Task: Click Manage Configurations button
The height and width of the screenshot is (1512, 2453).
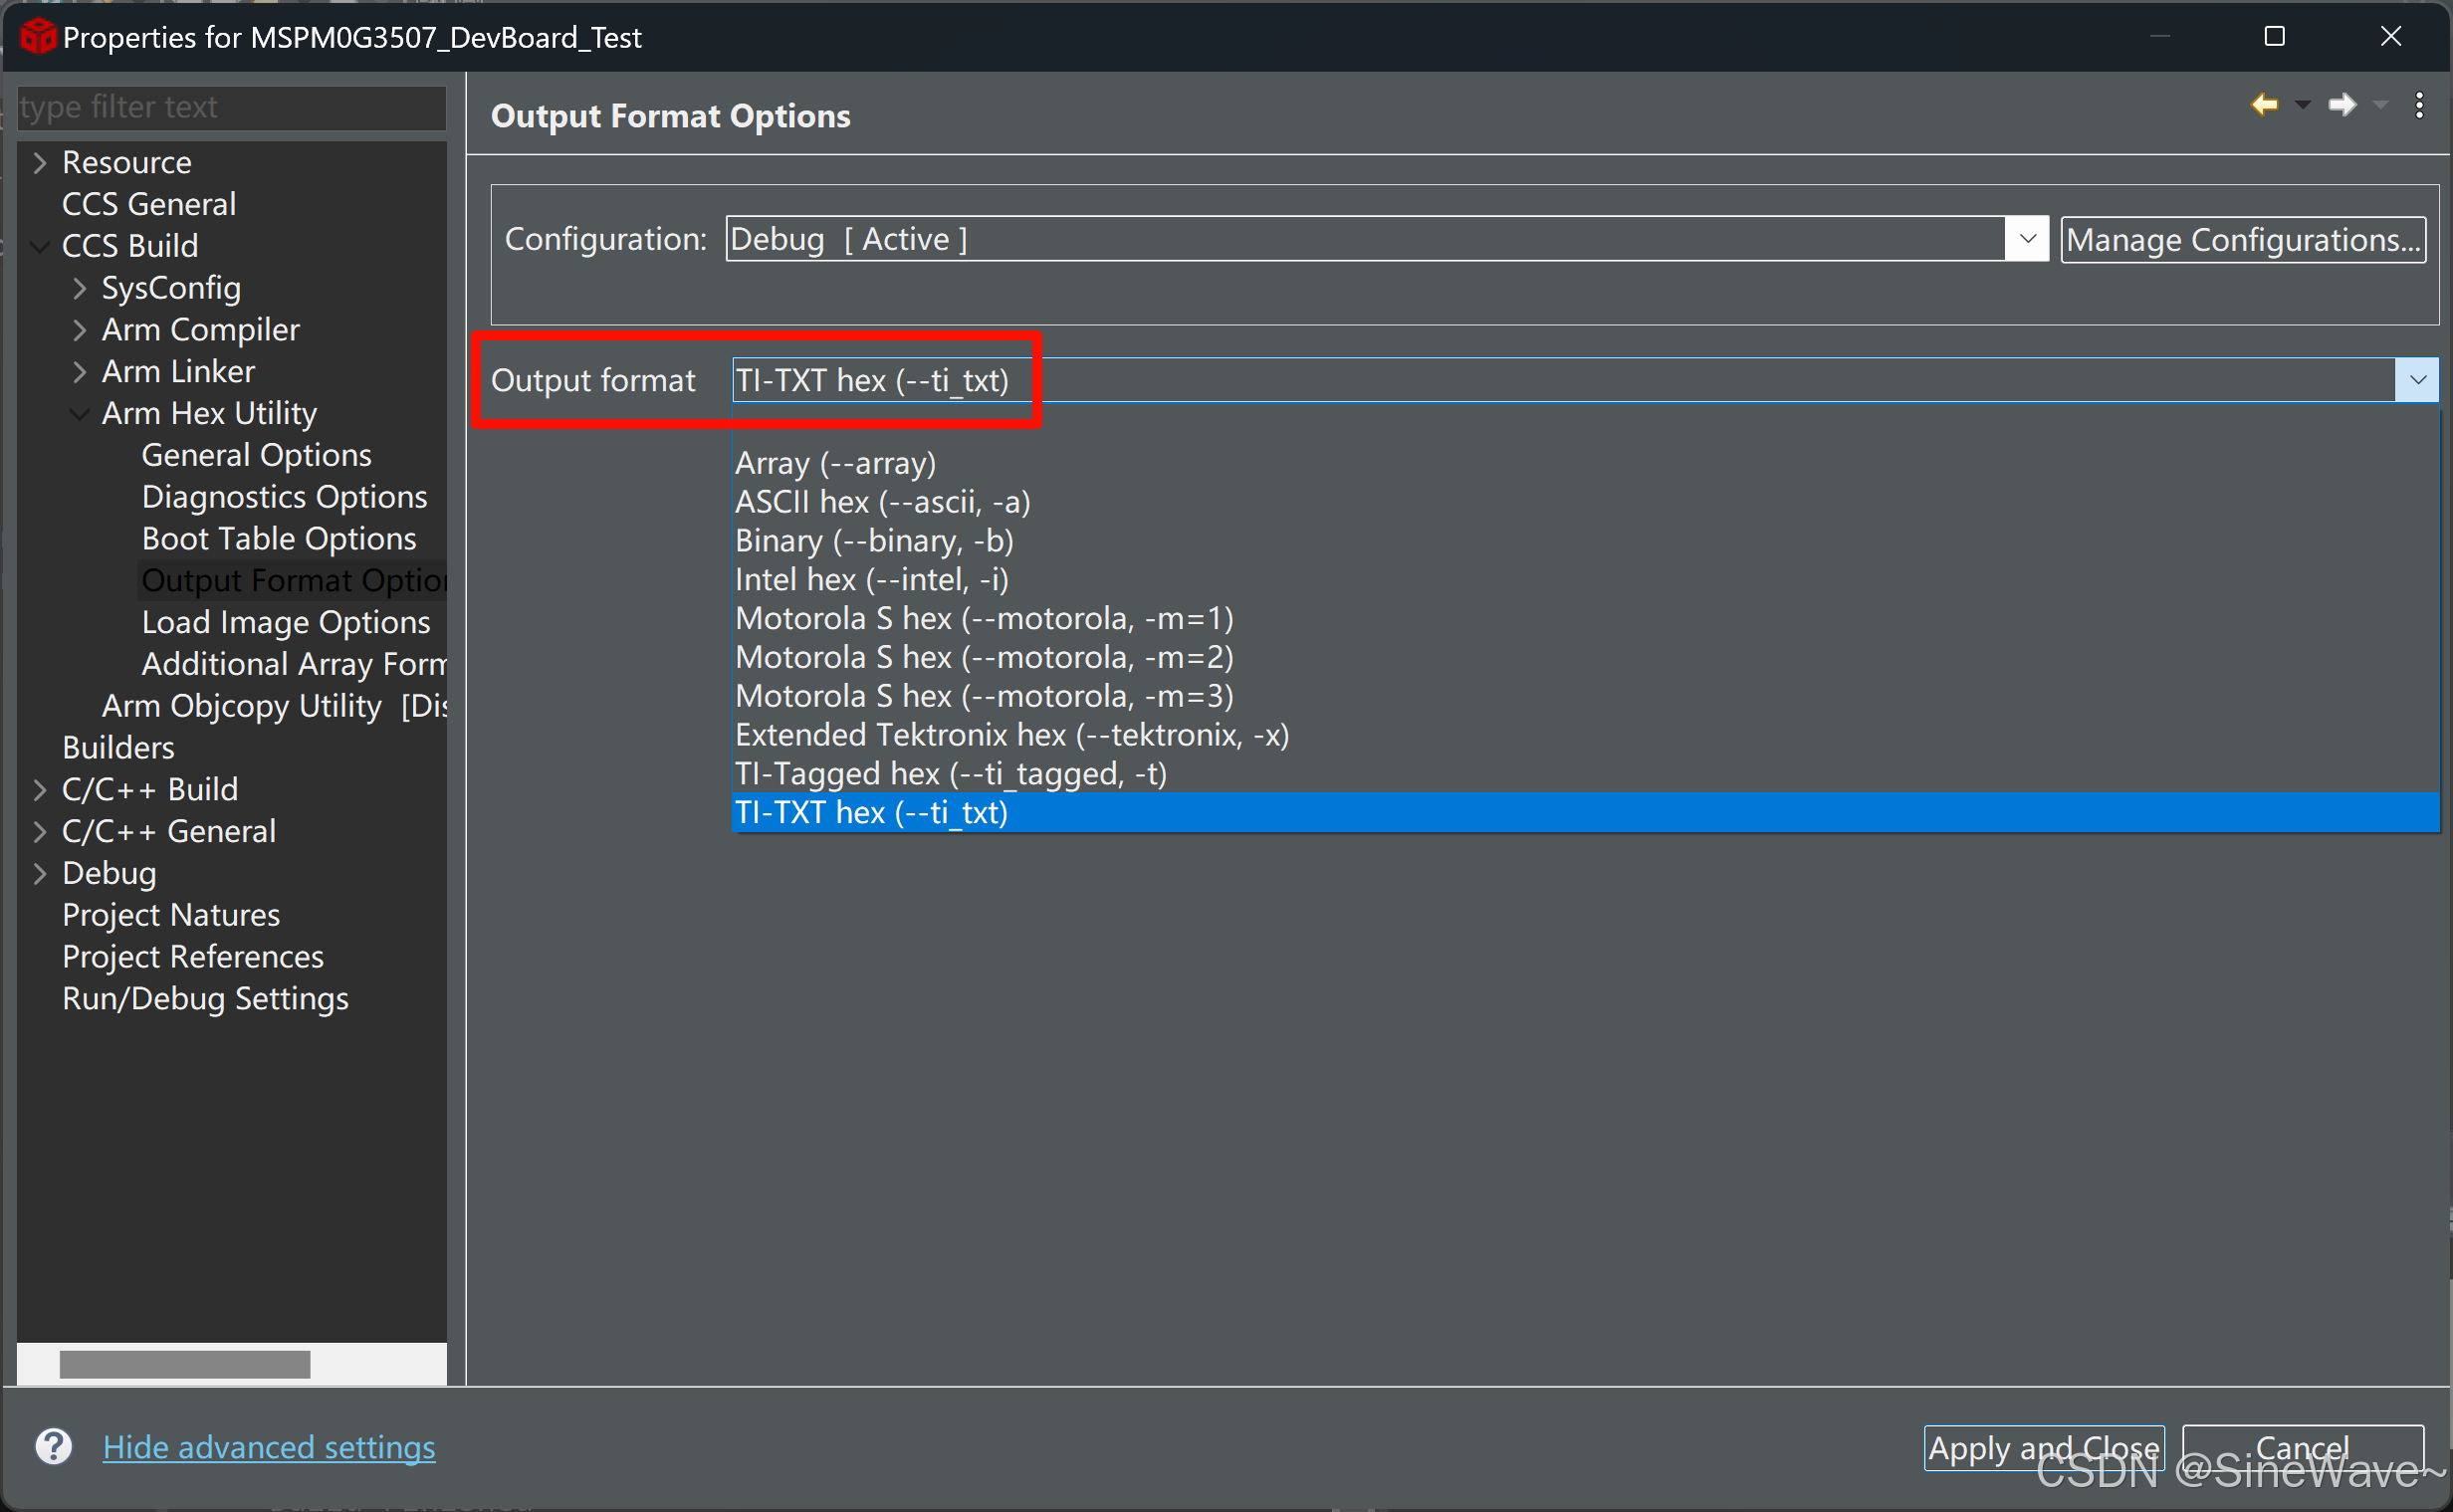Action: click(x=2243, y=240)
